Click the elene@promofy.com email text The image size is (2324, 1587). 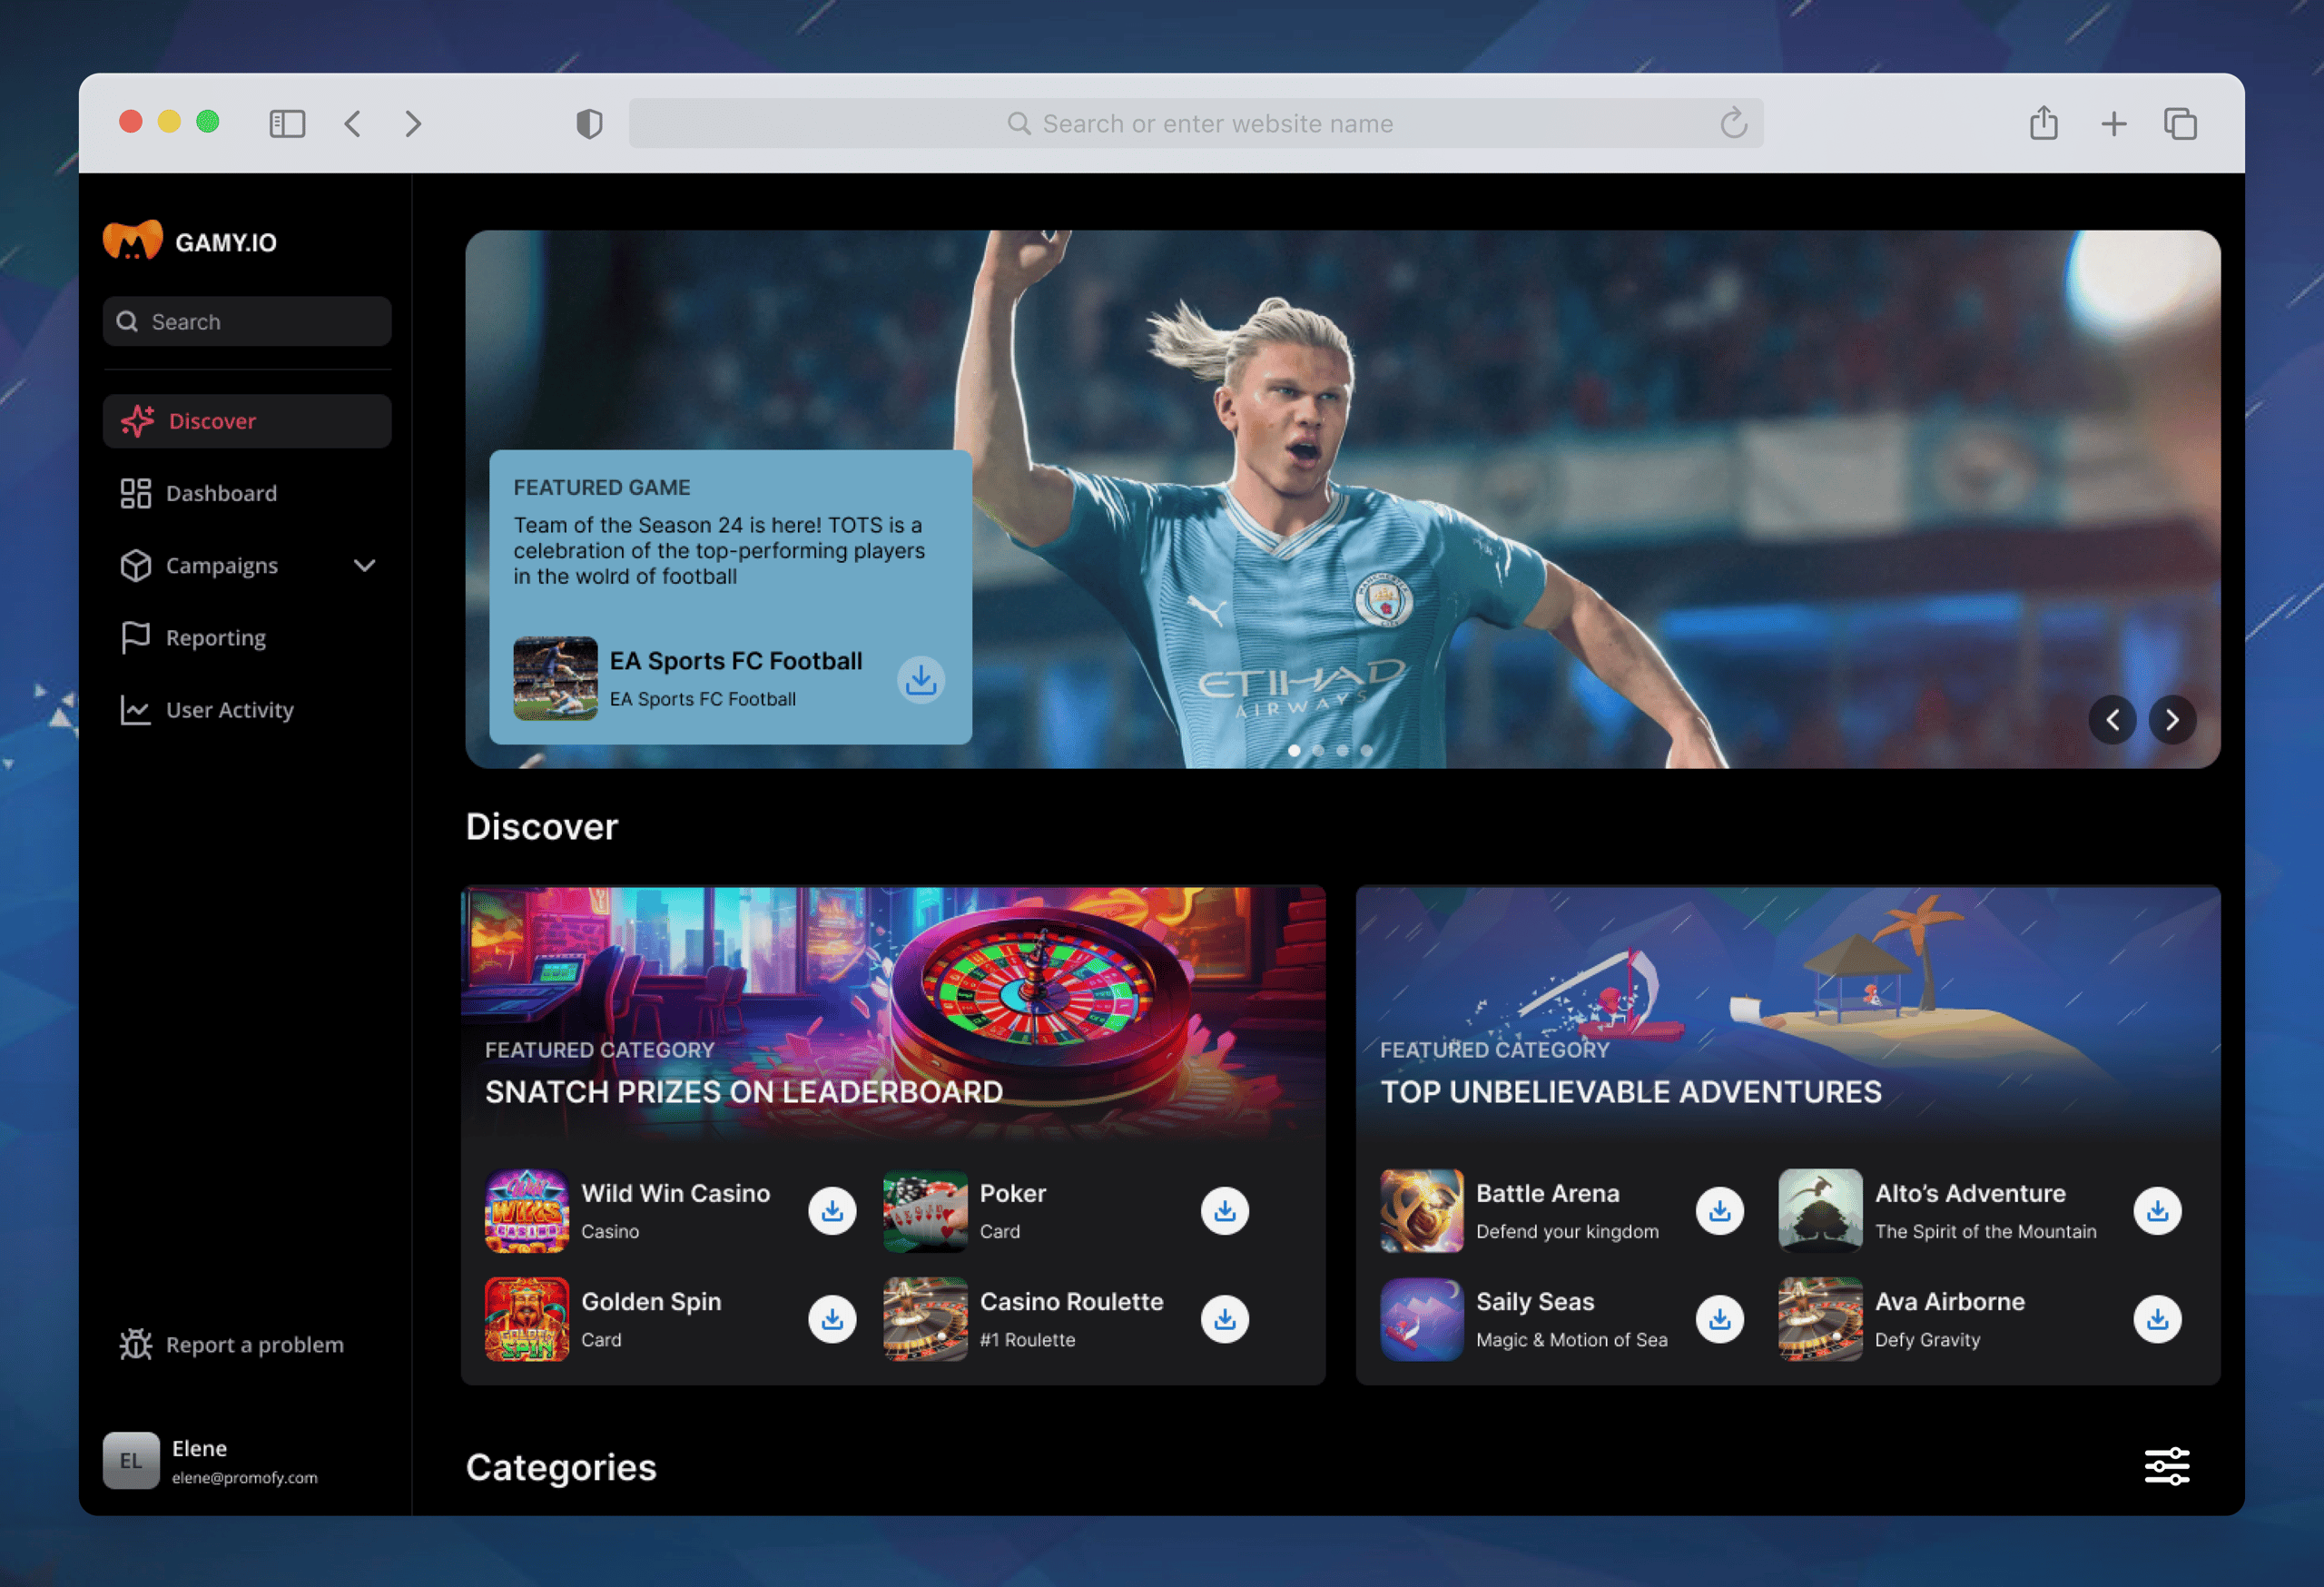[x=245, y=1477]
